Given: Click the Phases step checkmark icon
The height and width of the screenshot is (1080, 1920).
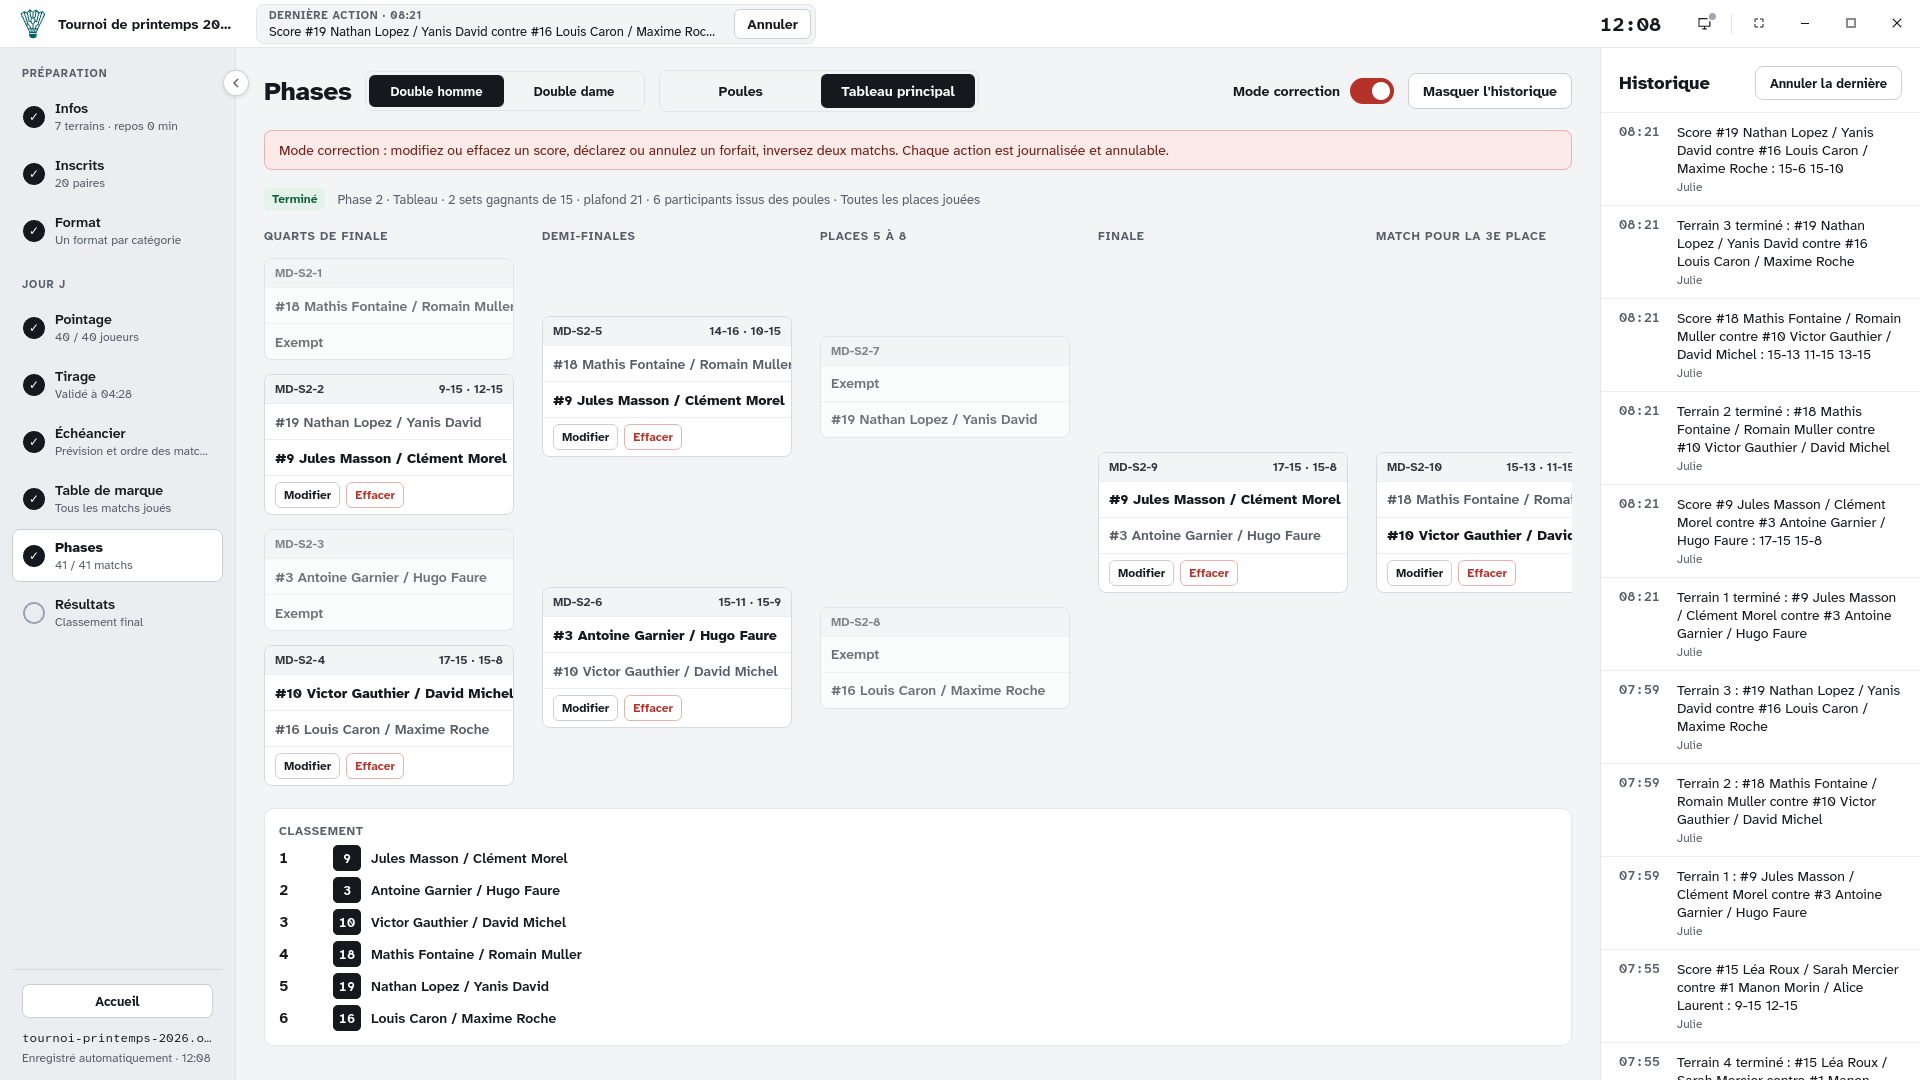Looking at the screenshot, I should click(x=34, y=556).
